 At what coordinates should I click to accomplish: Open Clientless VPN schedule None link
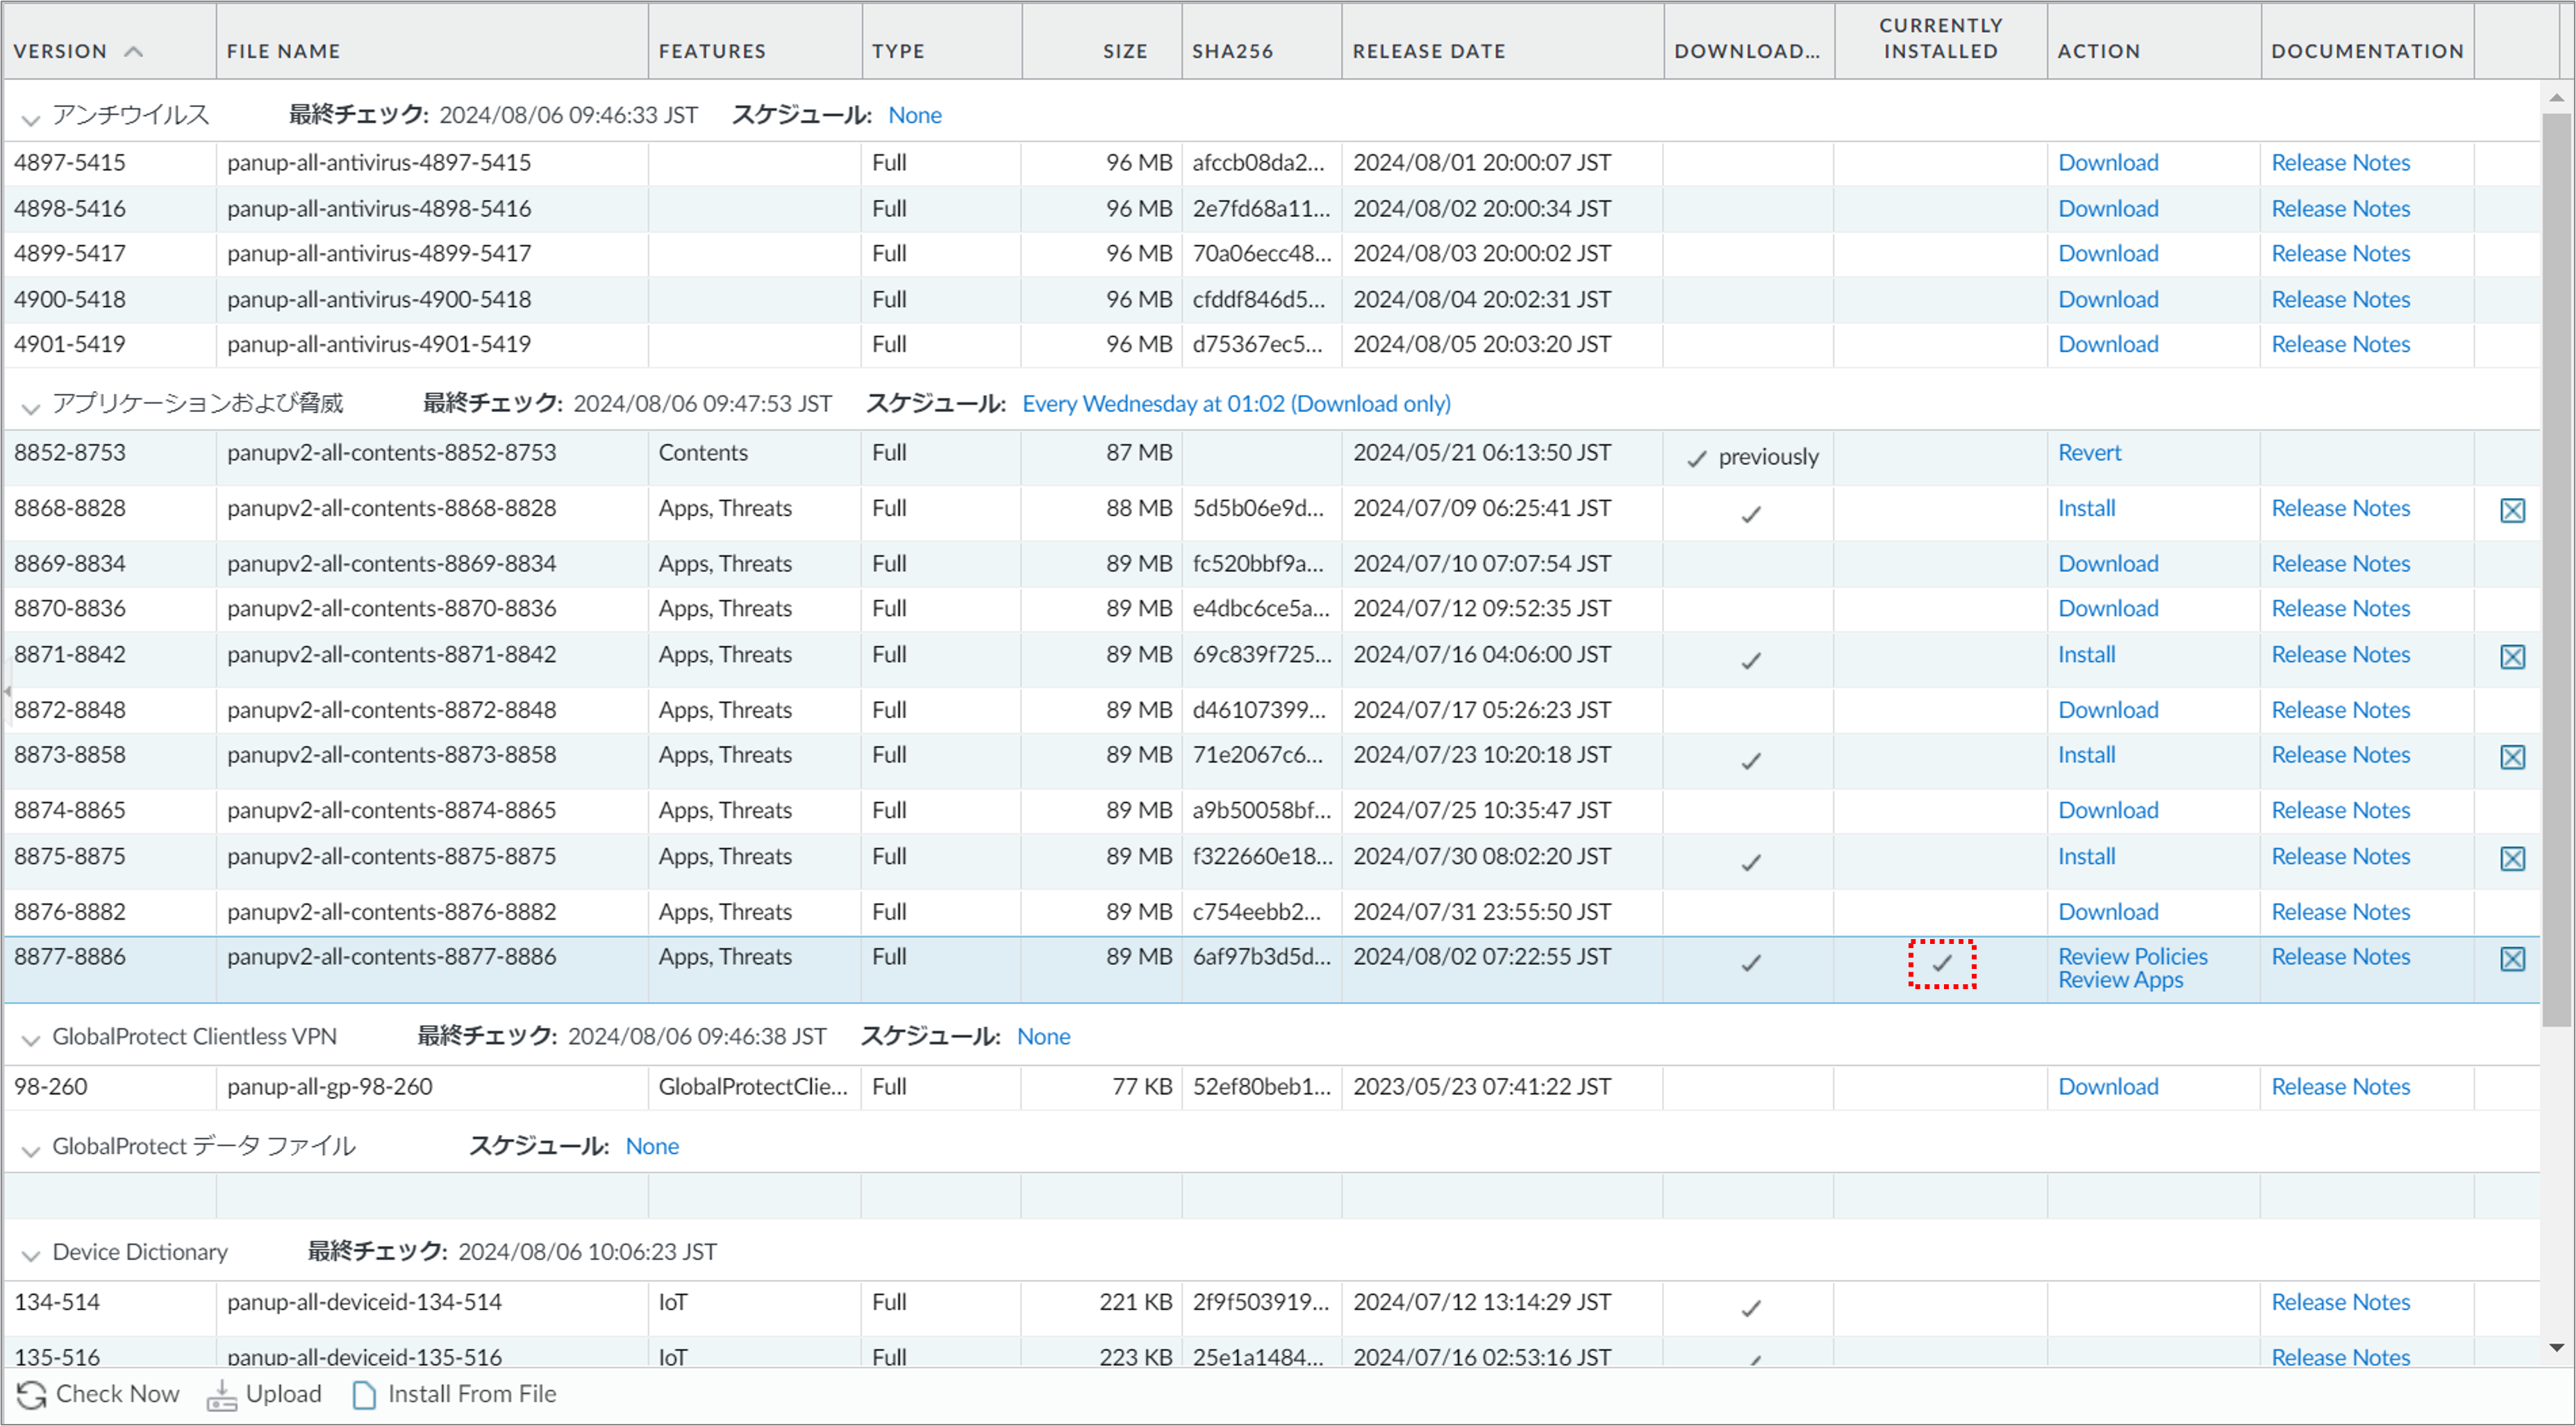coord(1043,1036)
